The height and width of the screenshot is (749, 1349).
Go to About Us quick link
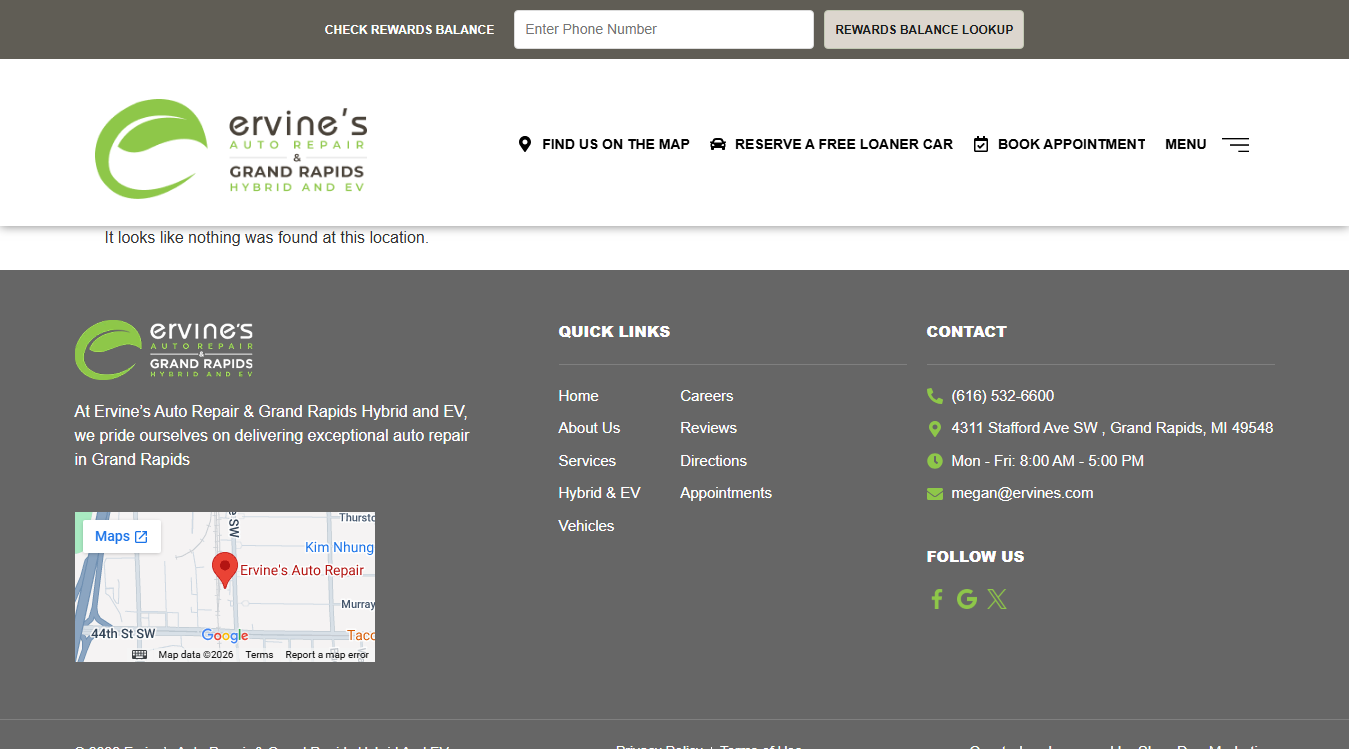tap(589, 428)
